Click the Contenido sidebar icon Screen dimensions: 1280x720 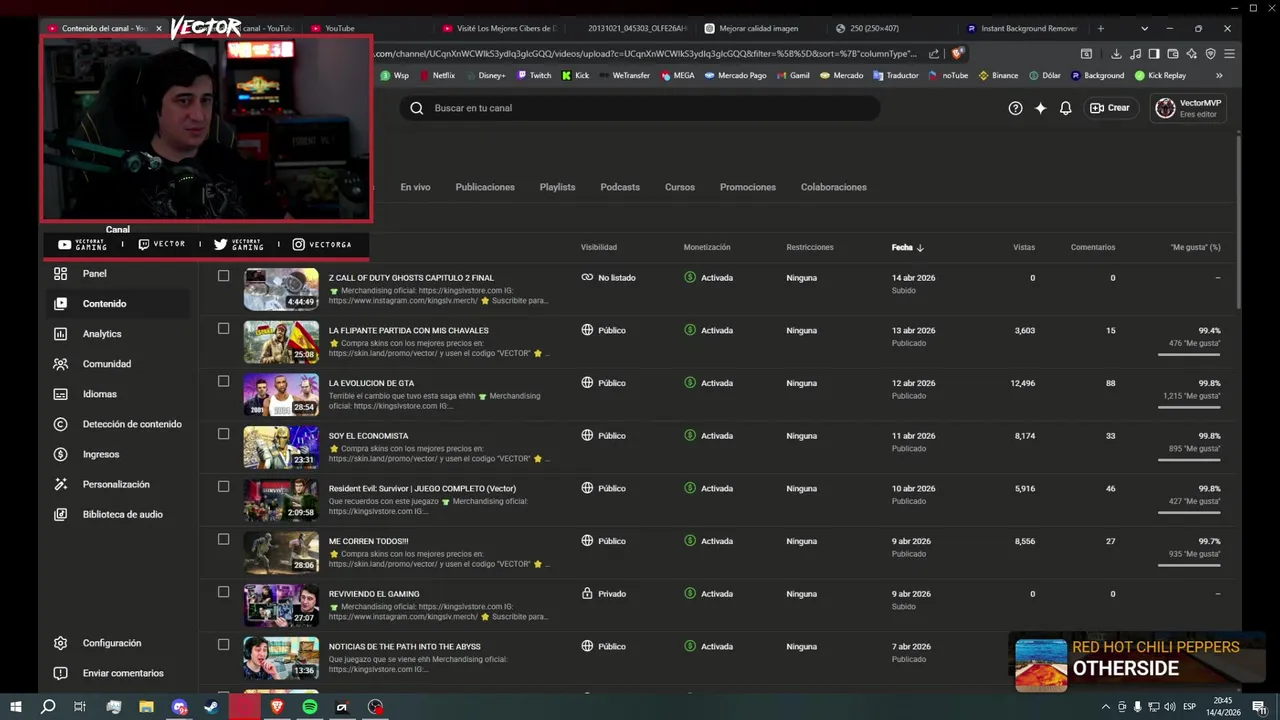(x=61, y=304)
